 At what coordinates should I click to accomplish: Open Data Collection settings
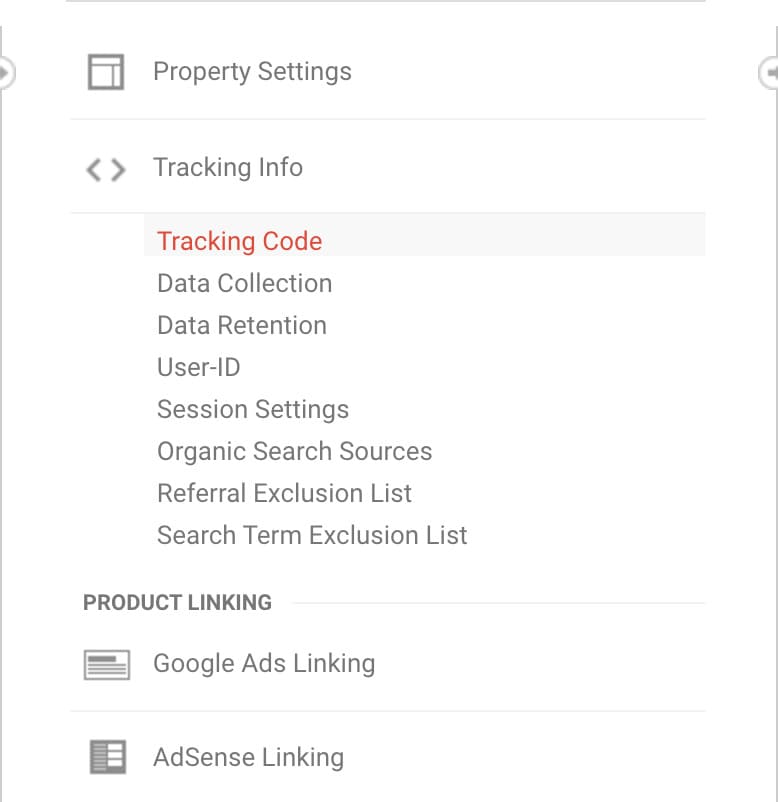point(244,283)
